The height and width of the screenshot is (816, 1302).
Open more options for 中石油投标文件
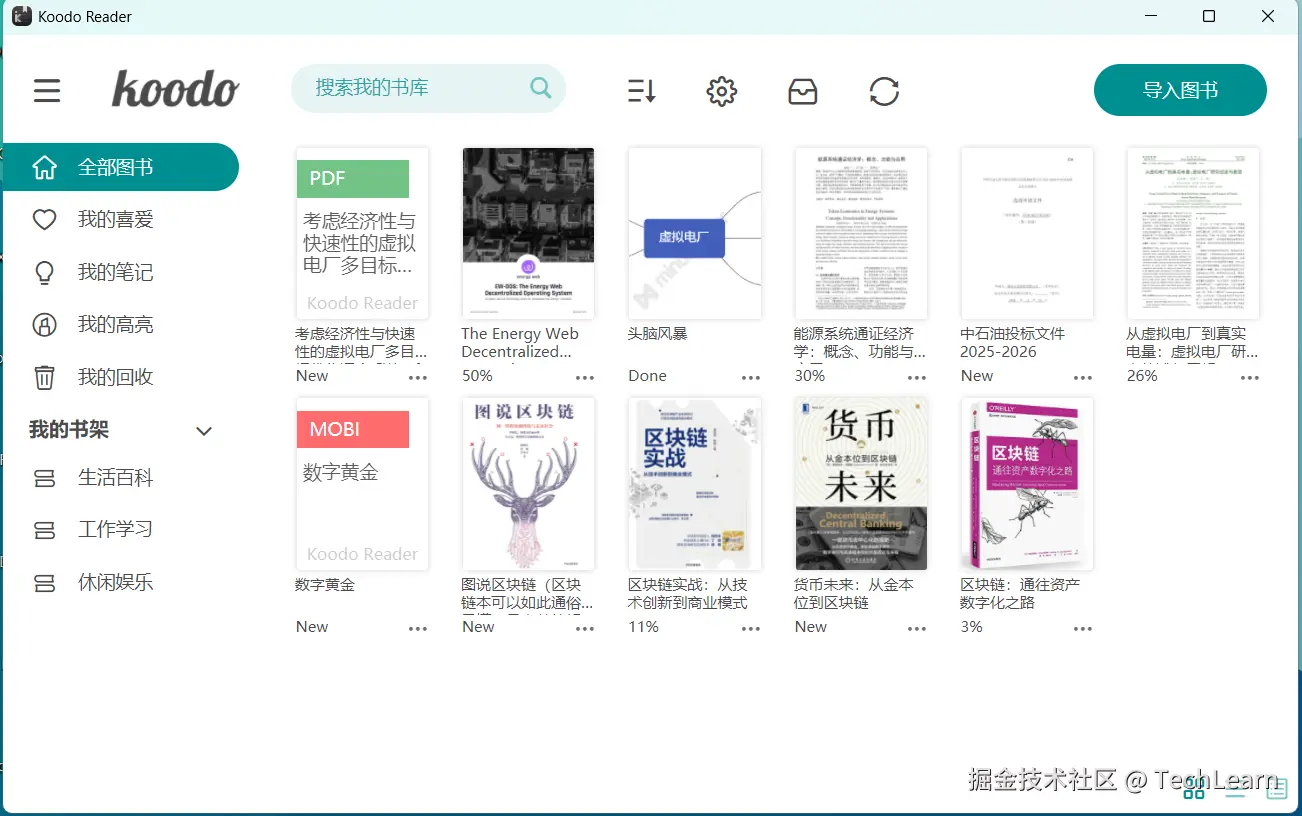tap(1083, 378)
